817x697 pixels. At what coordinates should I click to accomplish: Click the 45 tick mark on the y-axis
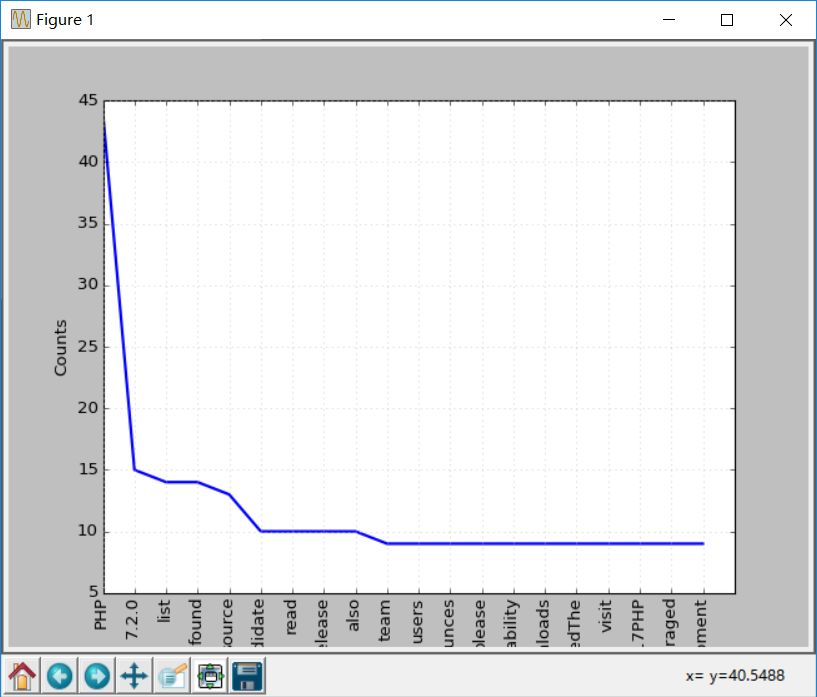coord(89,100)
